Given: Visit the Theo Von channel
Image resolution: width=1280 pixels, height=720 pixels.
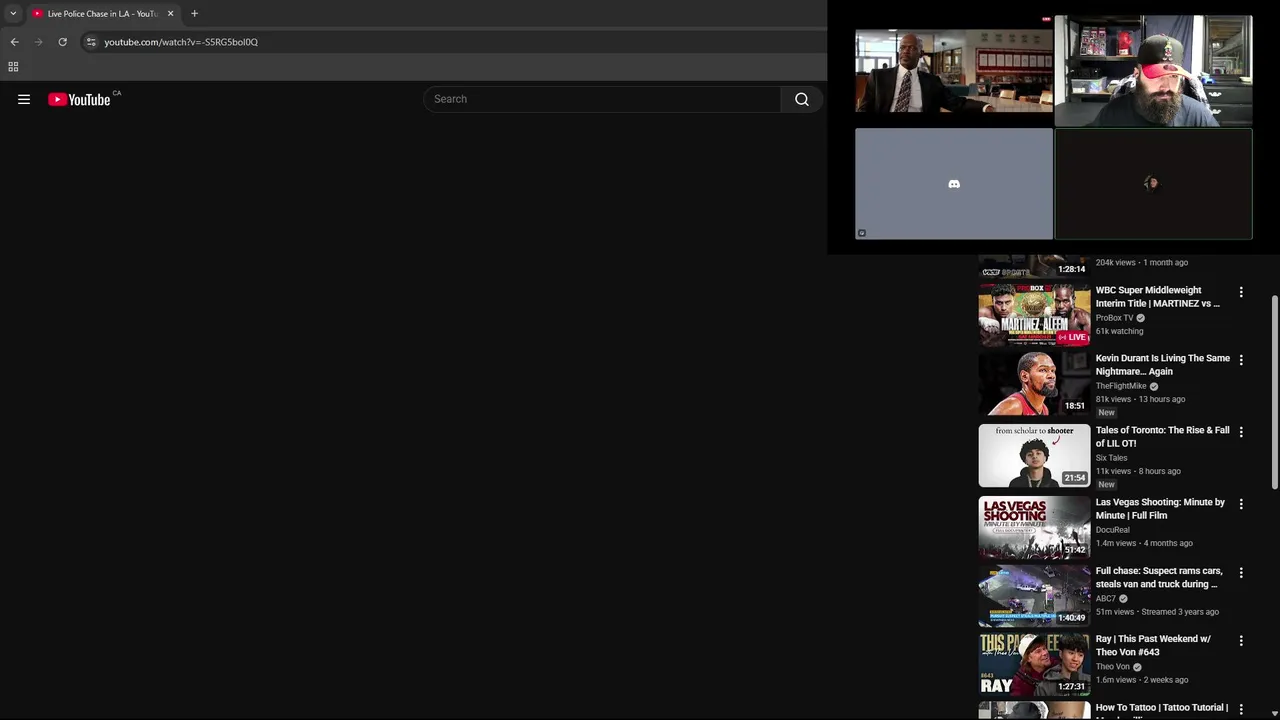Looking at the screenshot, I should [x=1112, y=667].
